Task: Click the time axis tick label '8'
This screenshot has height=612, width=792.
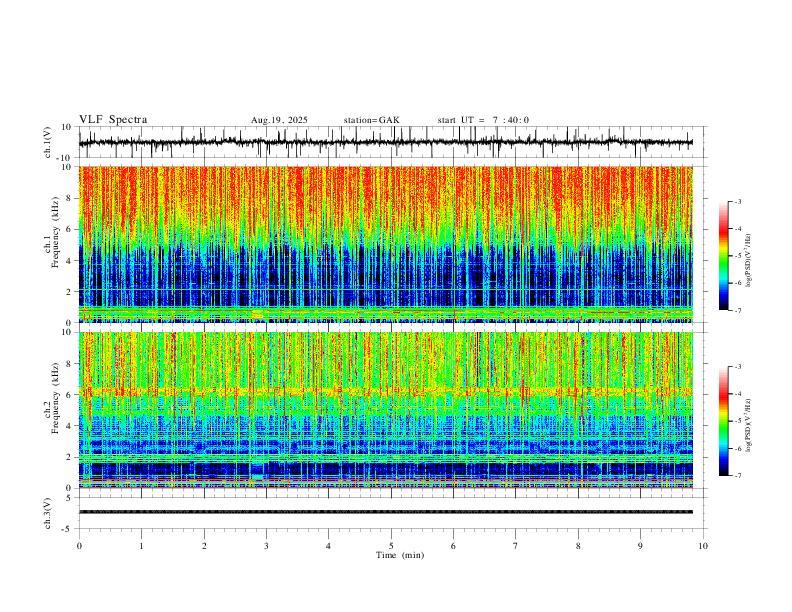Action: 578,546
